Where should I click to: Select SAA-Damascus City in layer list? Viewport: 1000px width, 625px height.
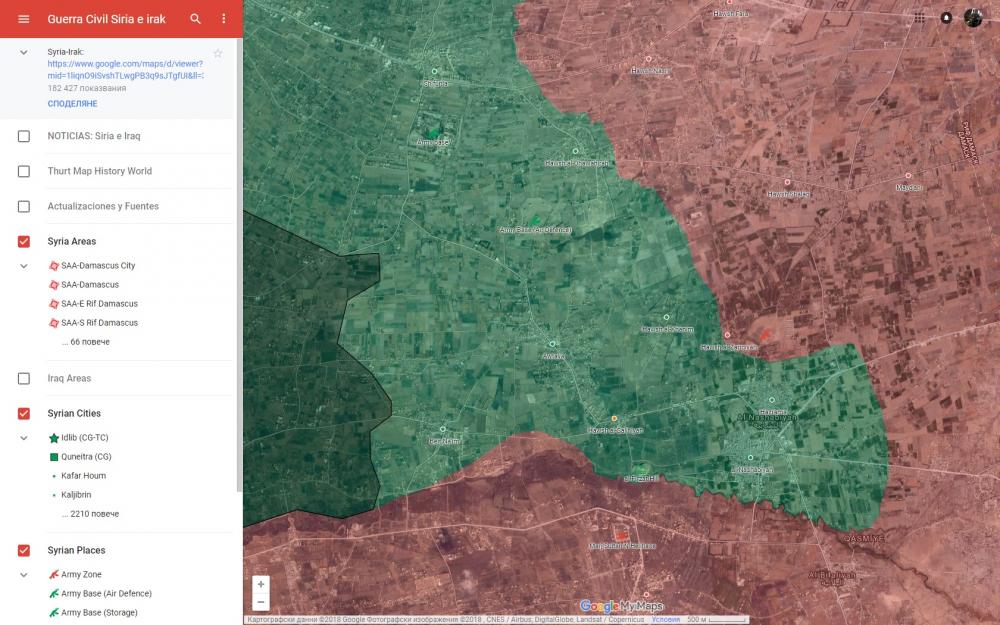coord(97,266)
